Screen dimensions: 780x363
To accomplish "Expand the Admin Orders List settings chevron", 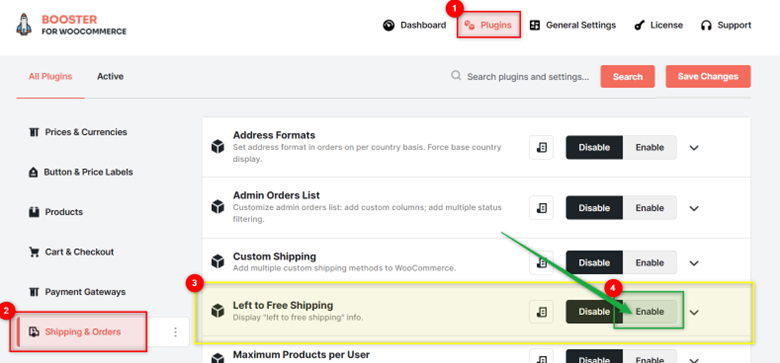I will point(694,208).
